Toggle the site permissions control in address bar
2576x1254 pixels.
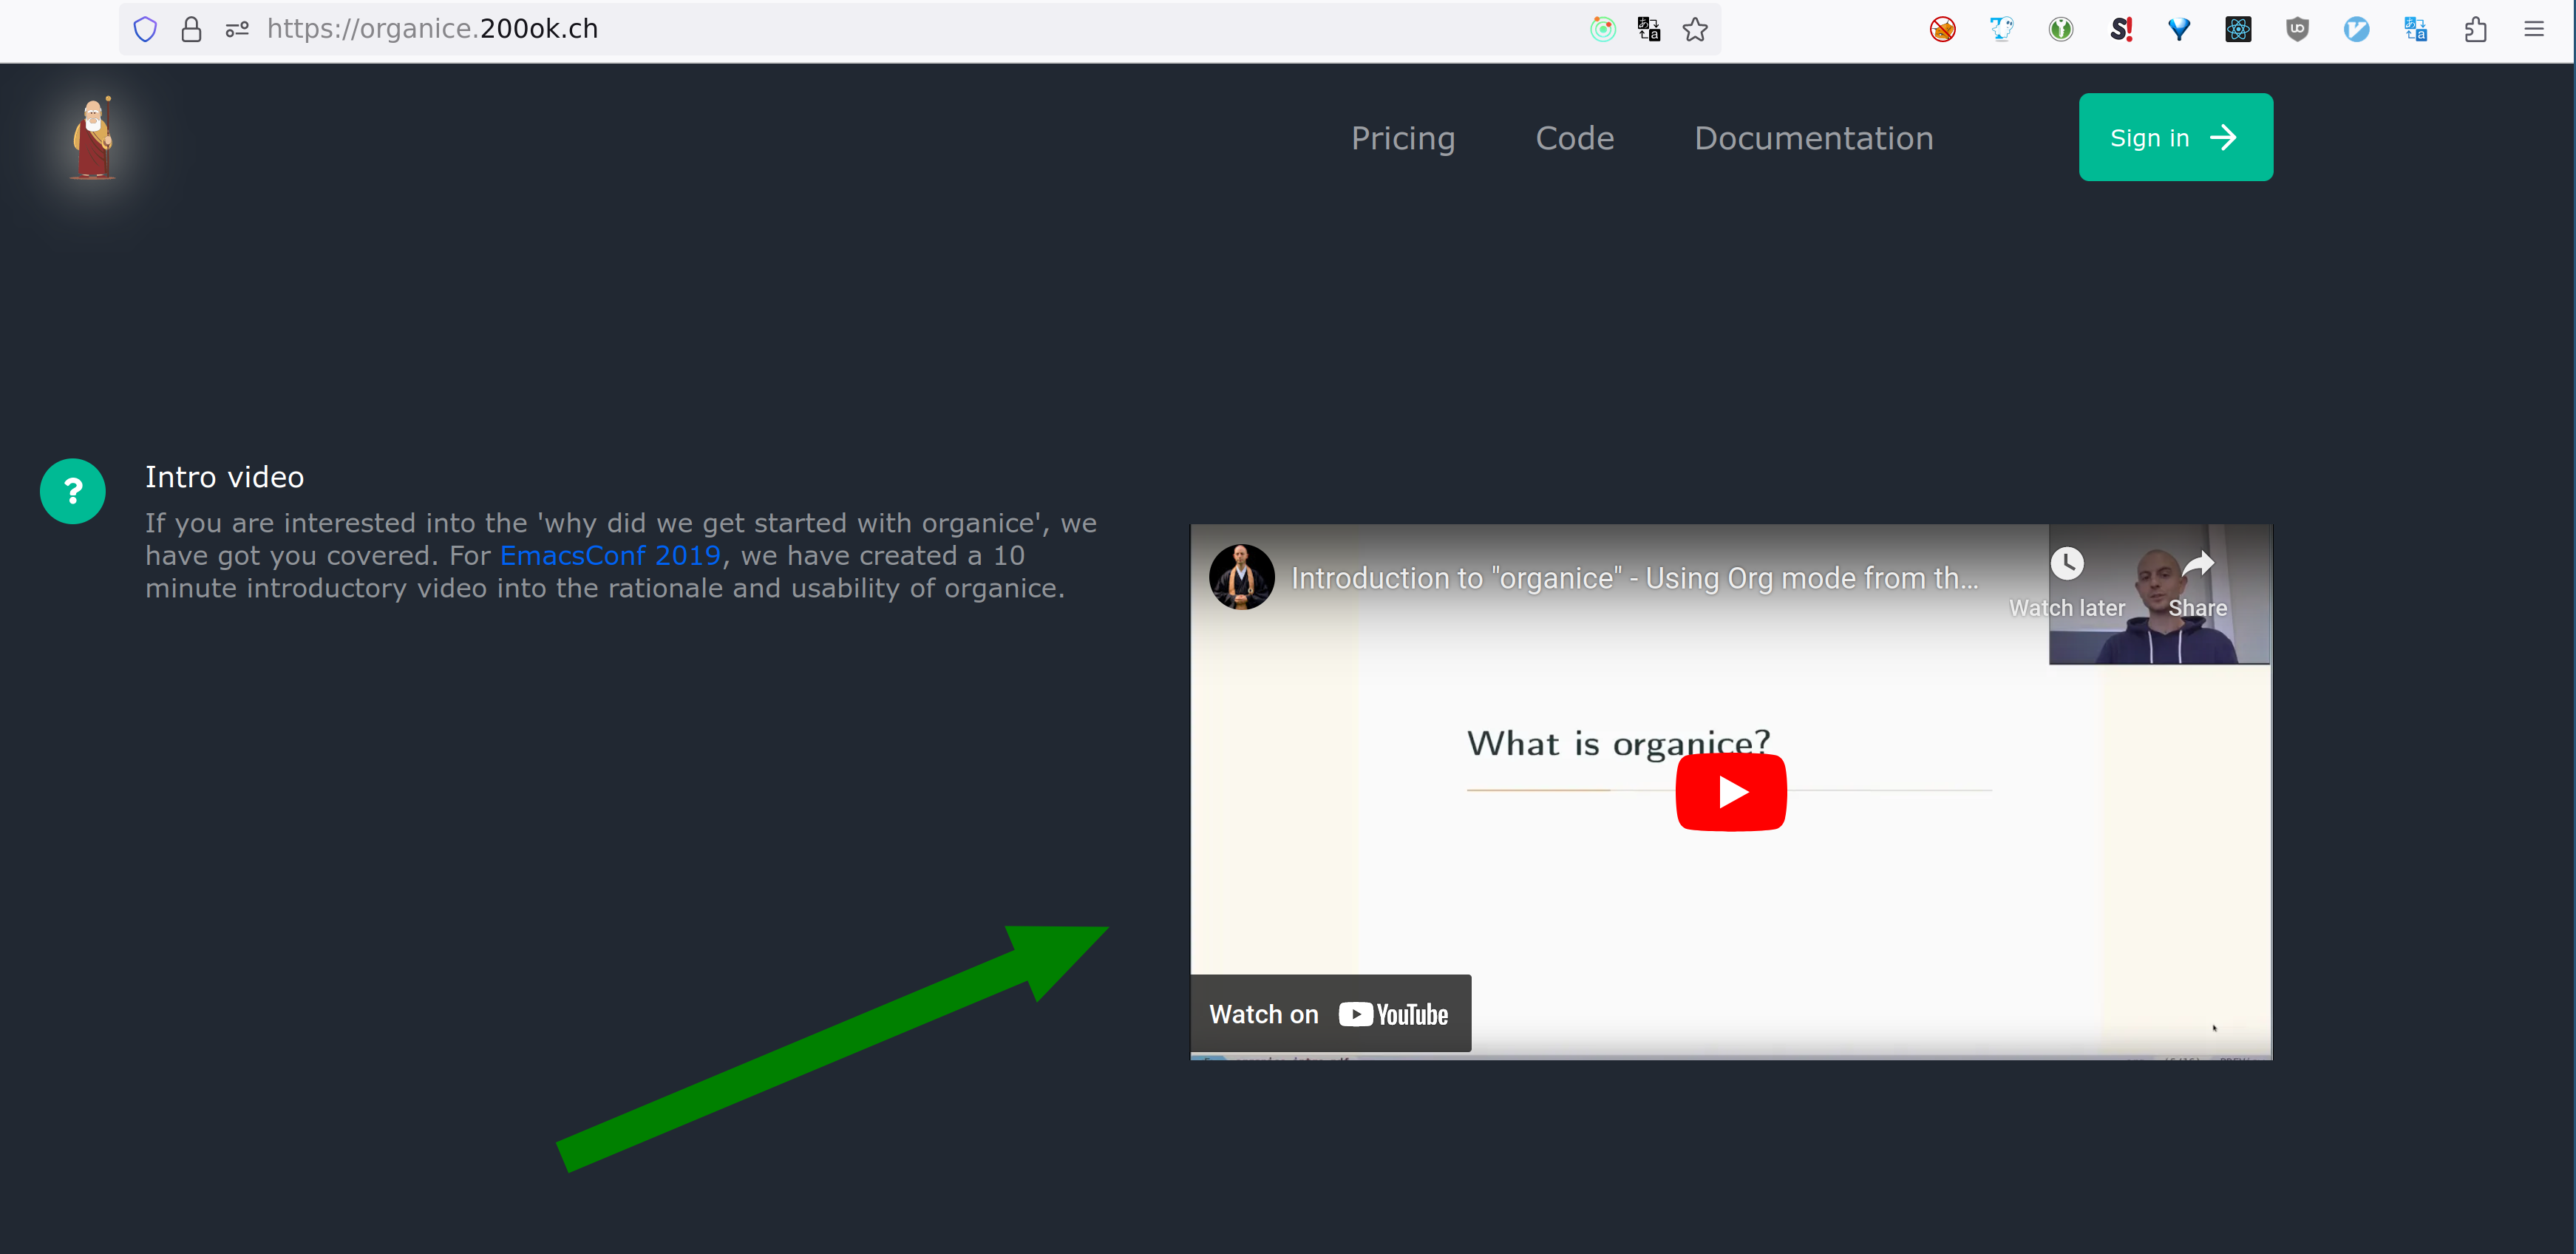(x=237, y=29)
